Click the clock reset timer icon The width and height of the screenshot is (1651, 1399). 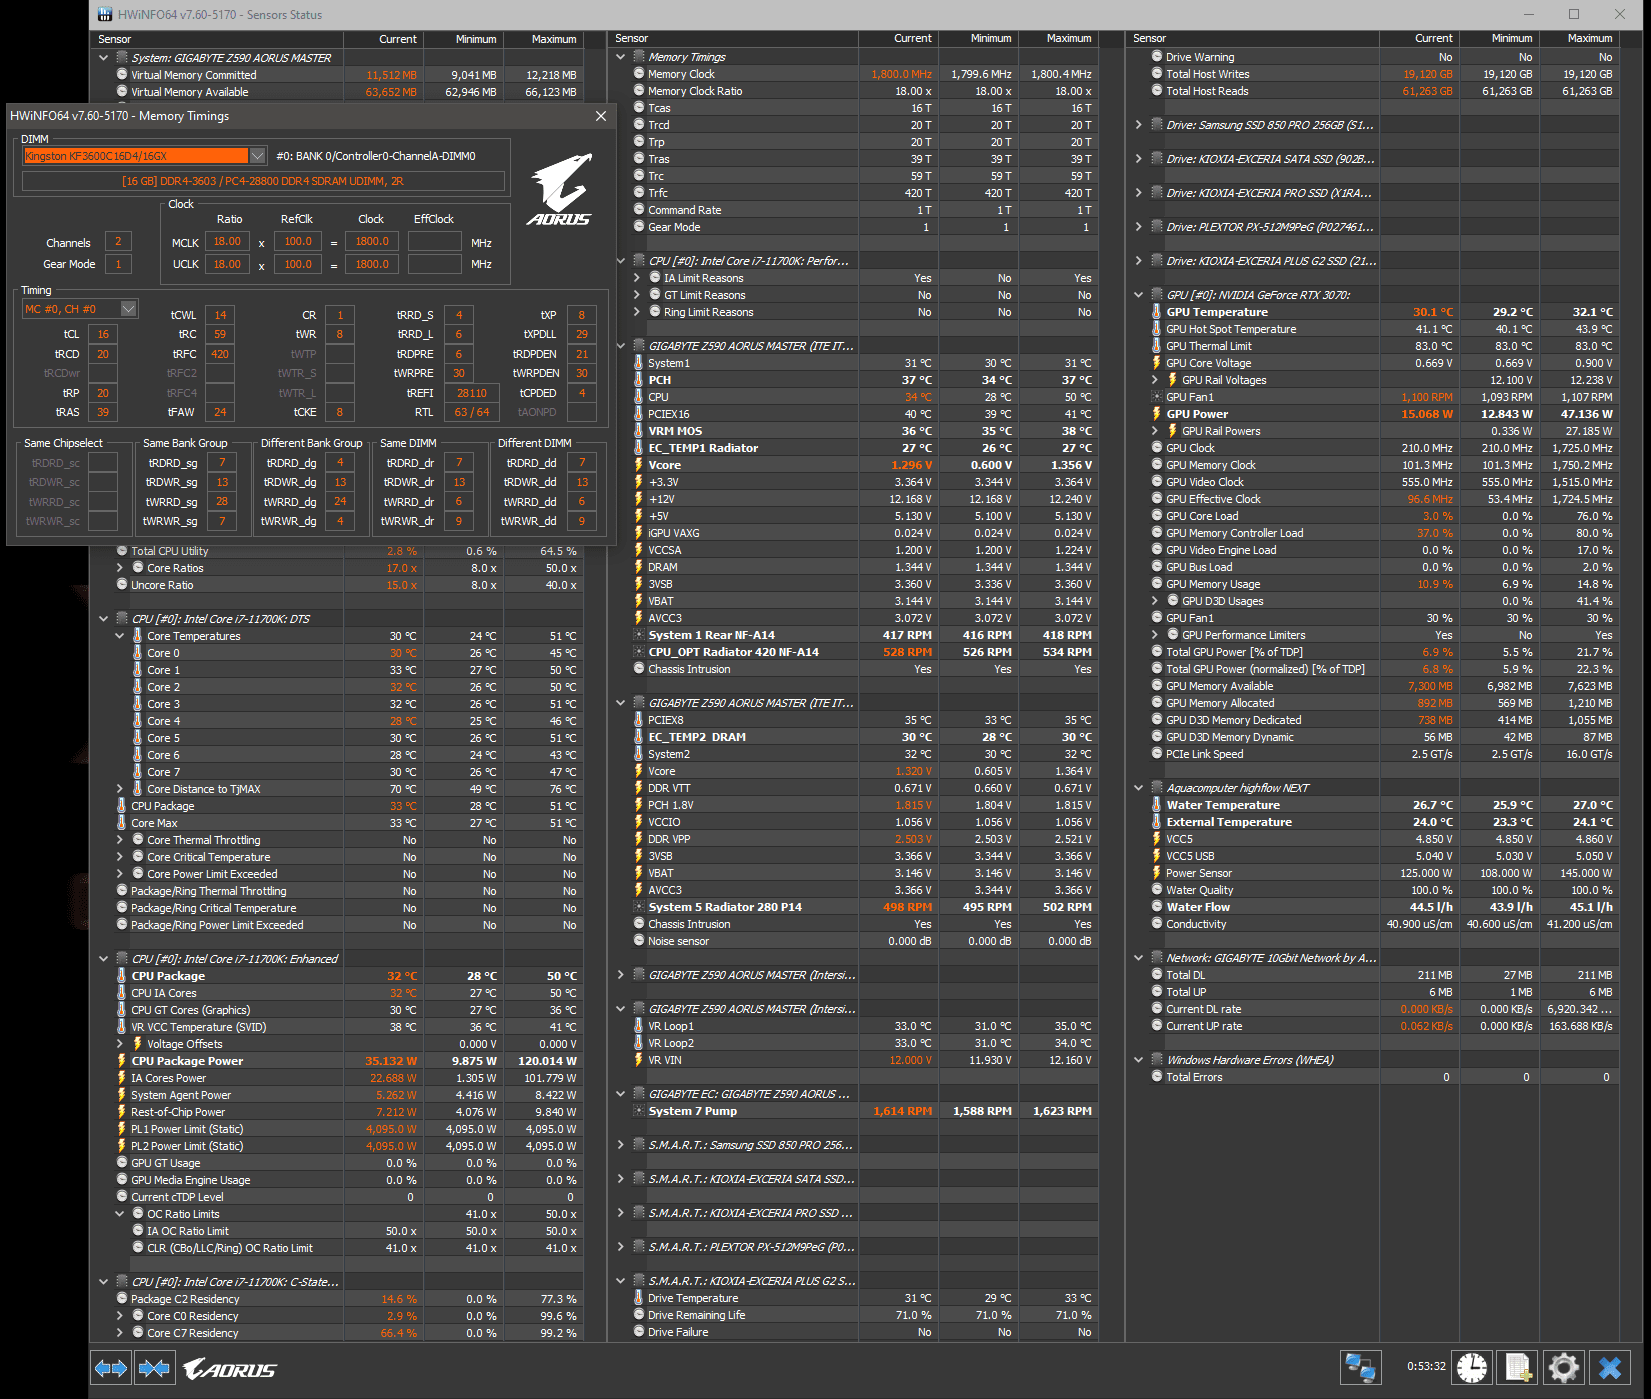click(1472, 1367)
